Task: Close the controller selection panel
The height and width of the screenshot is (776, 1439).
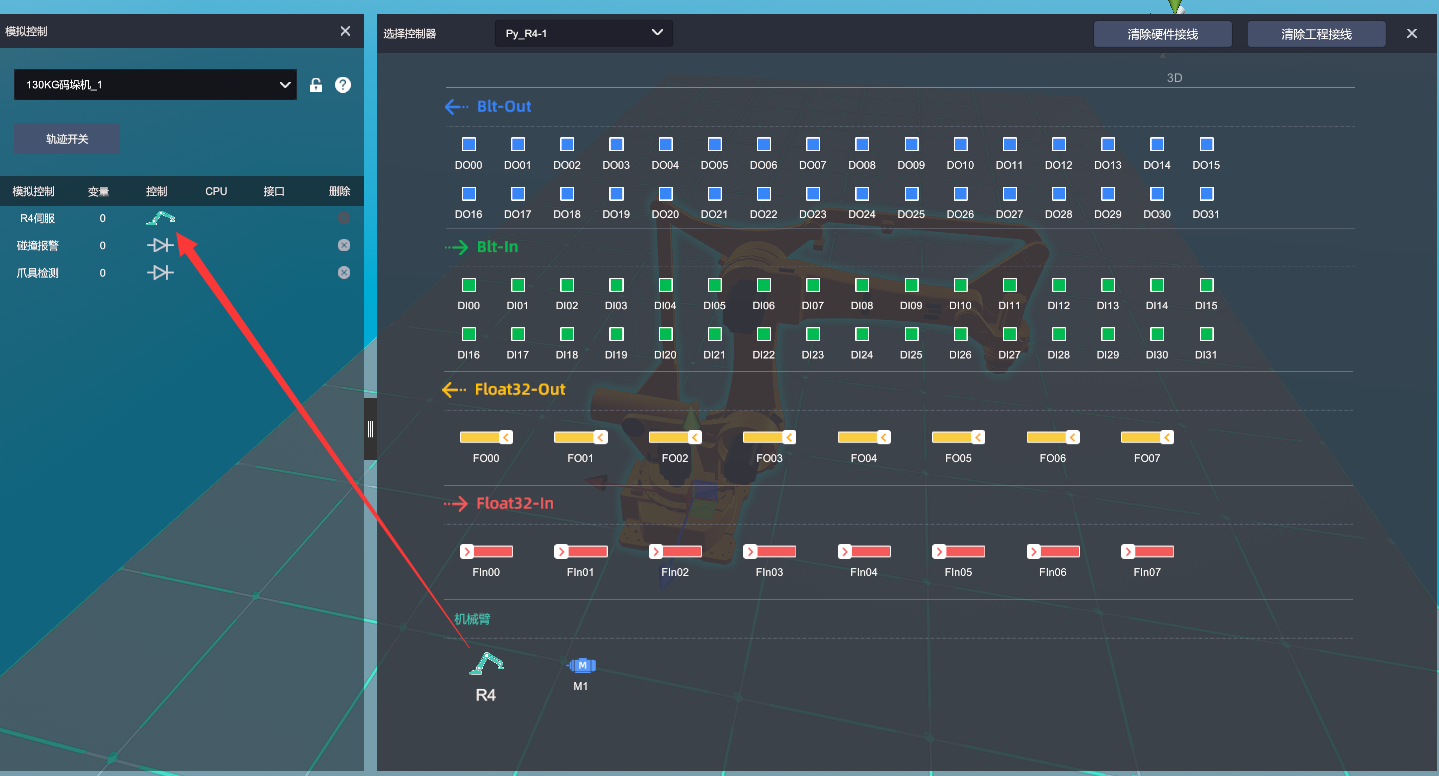Action: tap(1412, 33)
